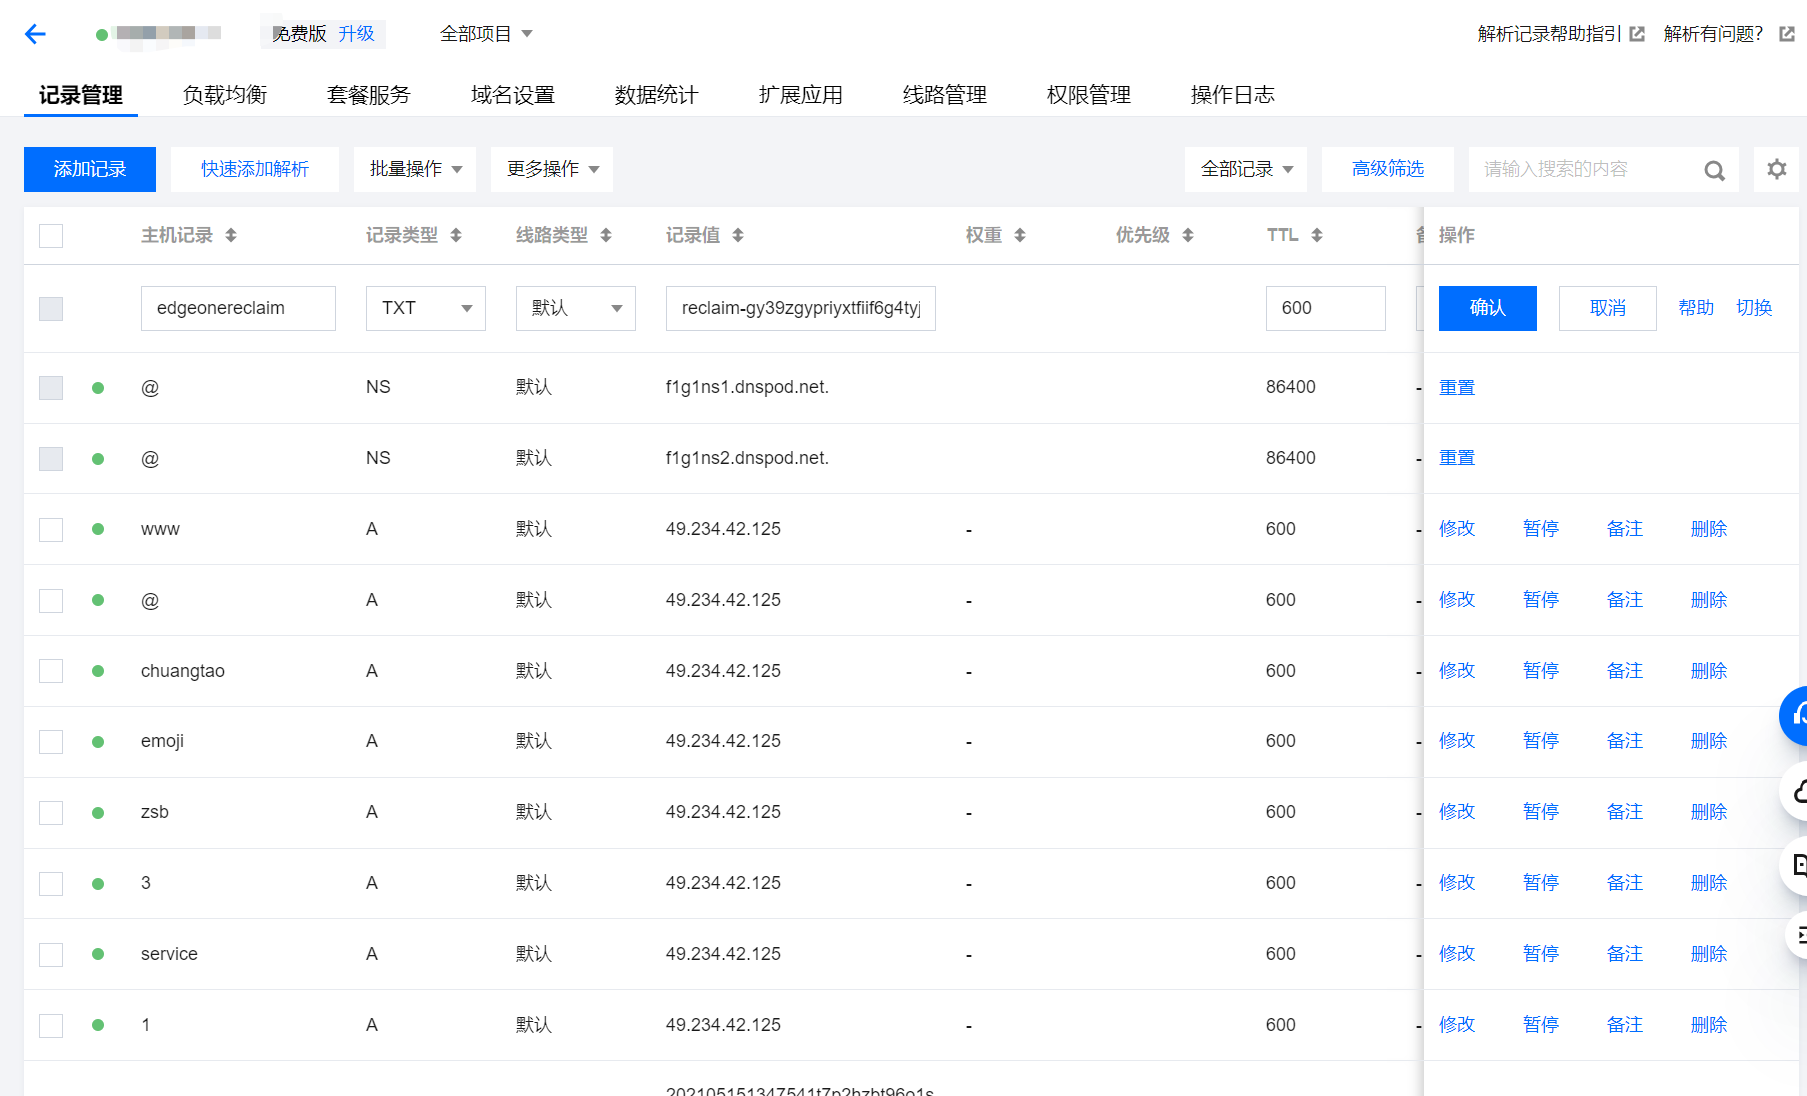
Task: Sort by 主机记录 column arrows
Action: (231, 235)
